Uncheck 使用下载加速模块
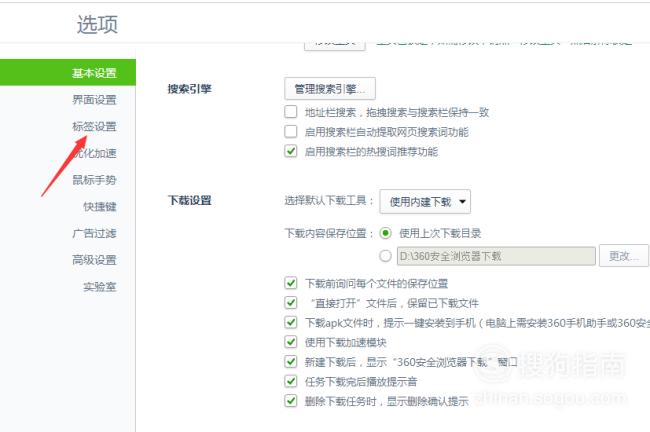650x432 pixels. coord(291,342)
